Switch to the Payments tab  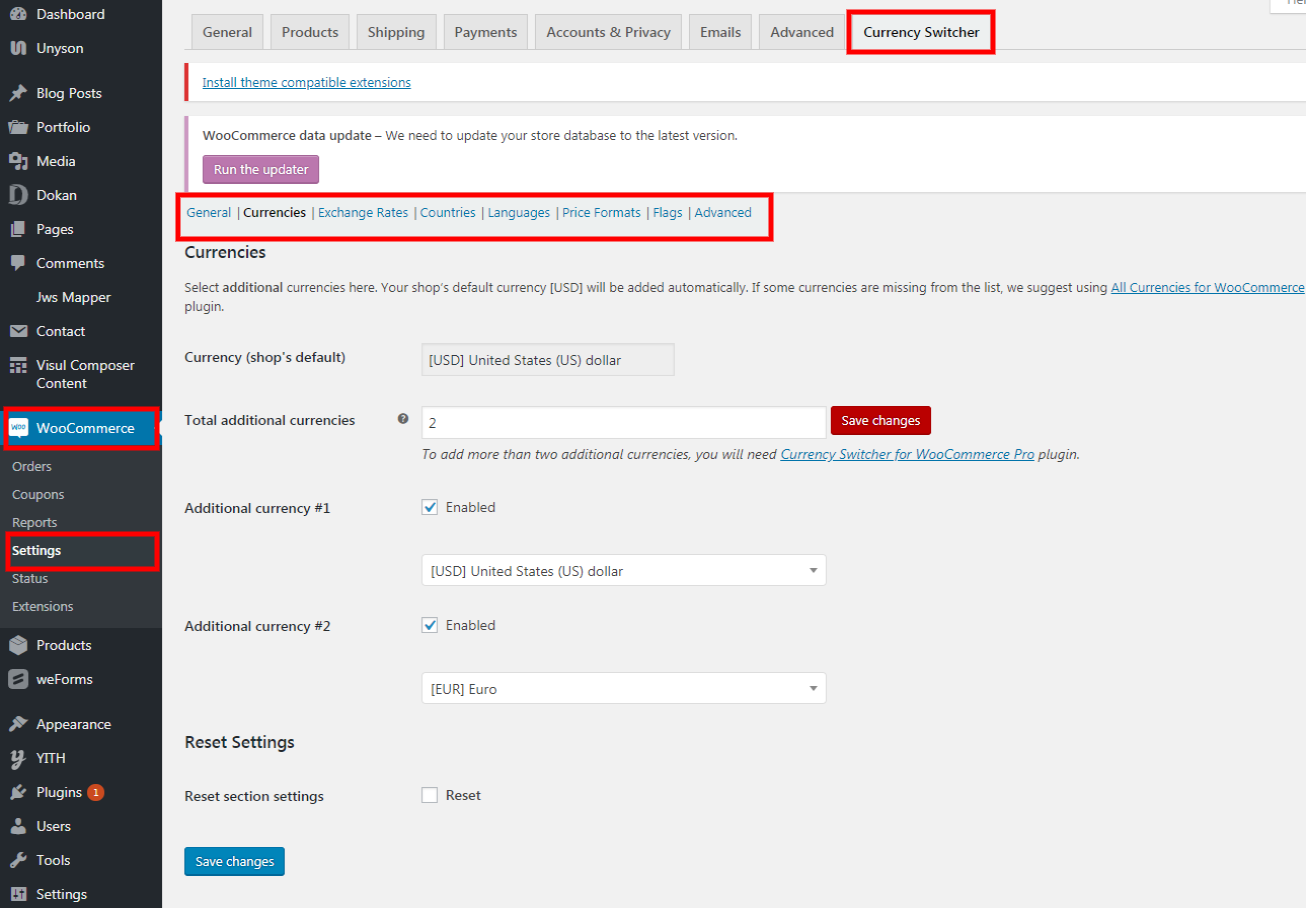point(485,32)
